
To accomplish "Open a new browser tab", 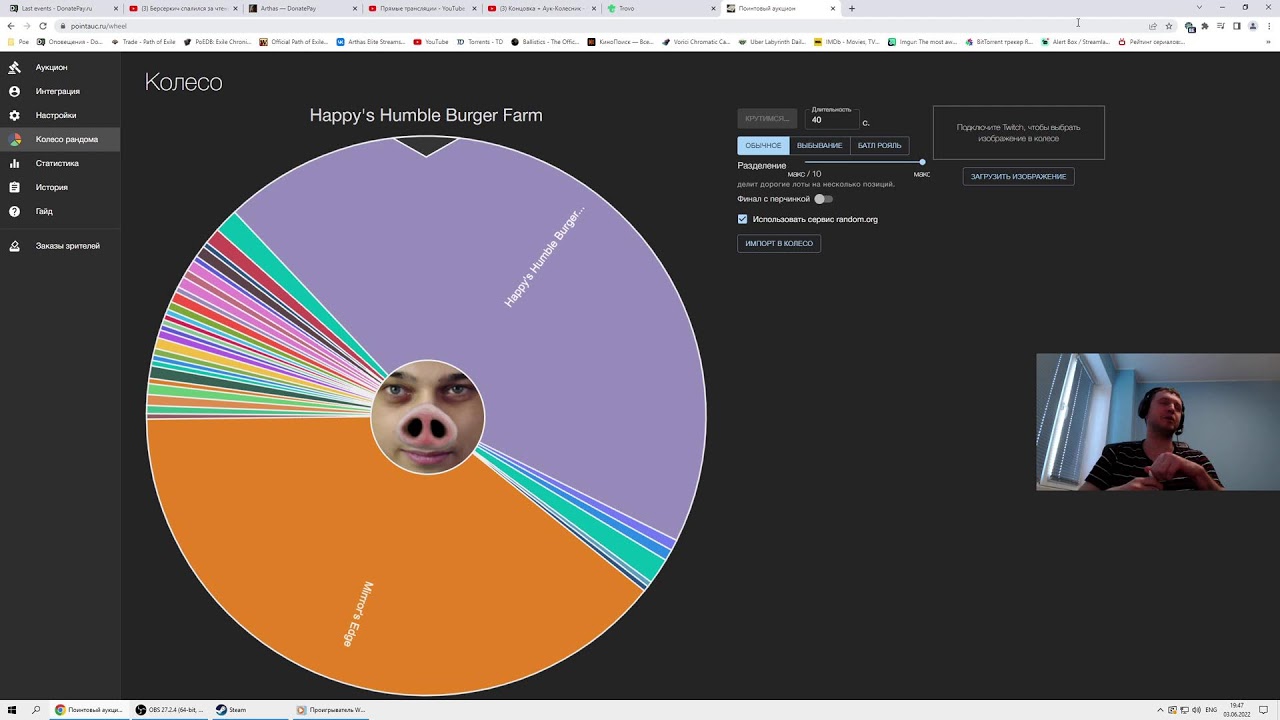I will point(852,8).
